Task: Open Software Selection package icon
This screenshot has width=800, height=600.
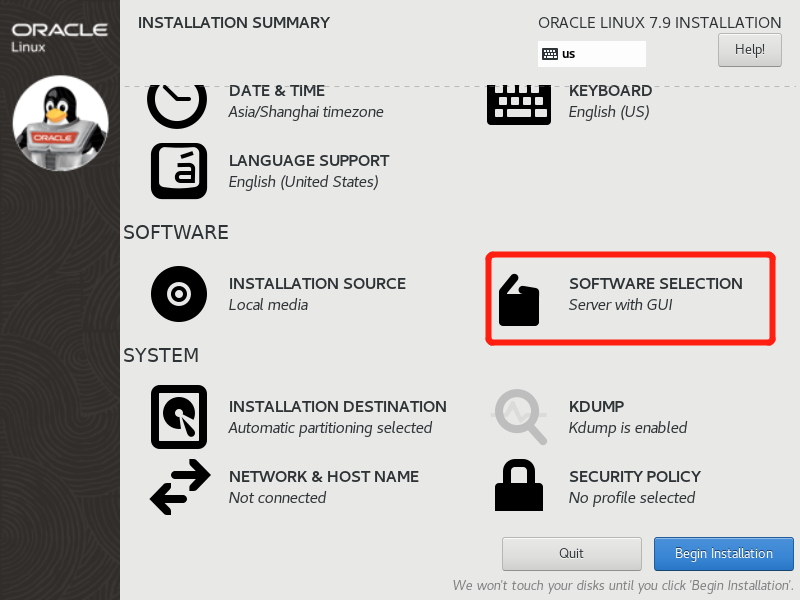Action: click(519, 300)
